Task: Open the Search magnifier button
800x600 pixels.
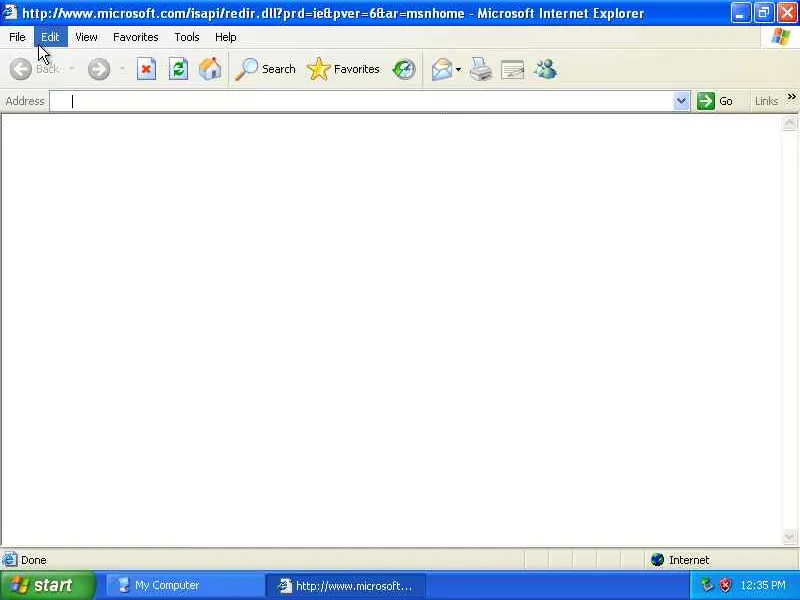Action: [265, 69]
